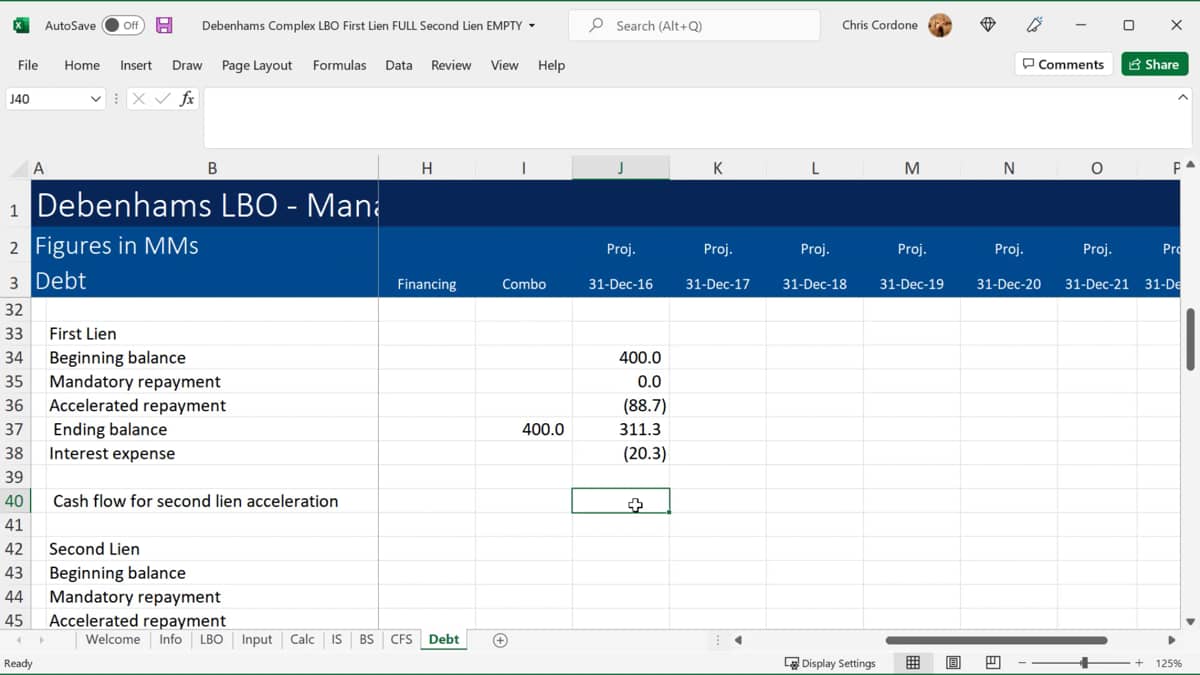Open the Draw ribbon tab
Viewport: 1200px width, 675px height.
tap(187, 65)
